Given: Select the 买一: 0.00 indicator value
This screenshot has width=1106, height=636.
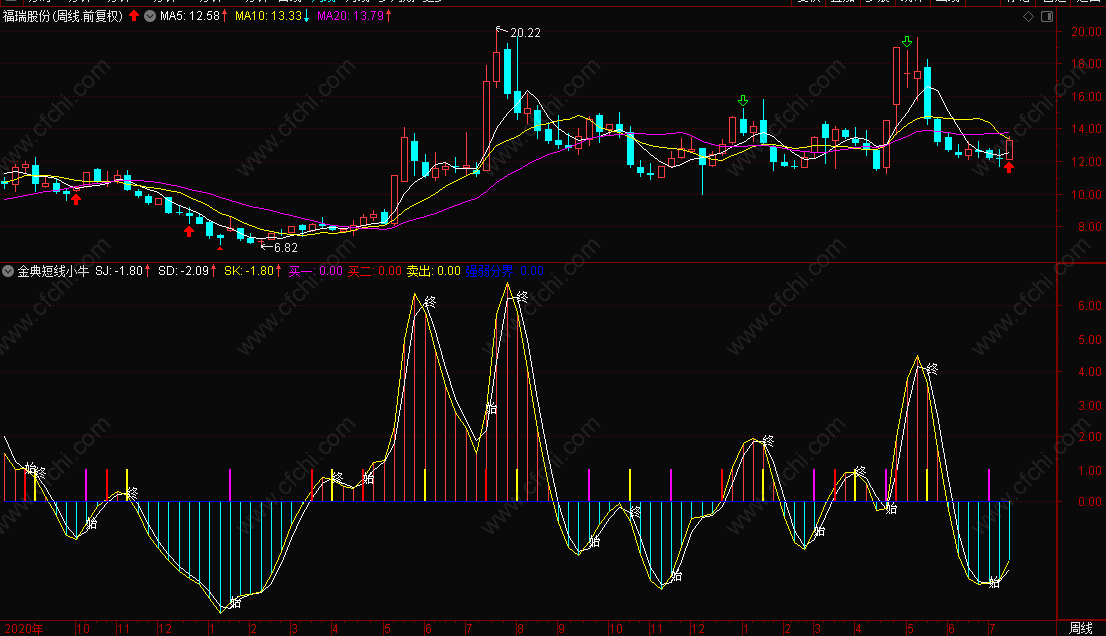Looking at the screenshot, I should tap(315, 271).
